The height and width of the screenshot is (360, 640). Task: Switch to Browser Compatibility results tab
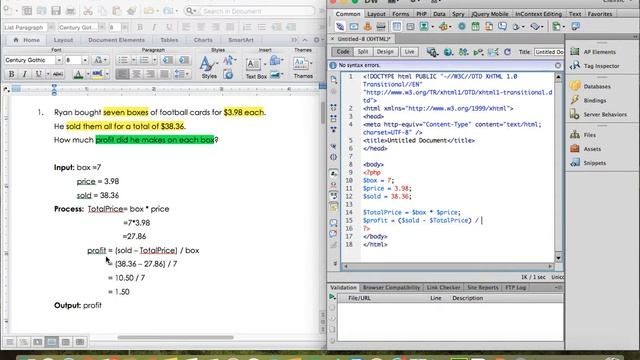click(391, 287)
